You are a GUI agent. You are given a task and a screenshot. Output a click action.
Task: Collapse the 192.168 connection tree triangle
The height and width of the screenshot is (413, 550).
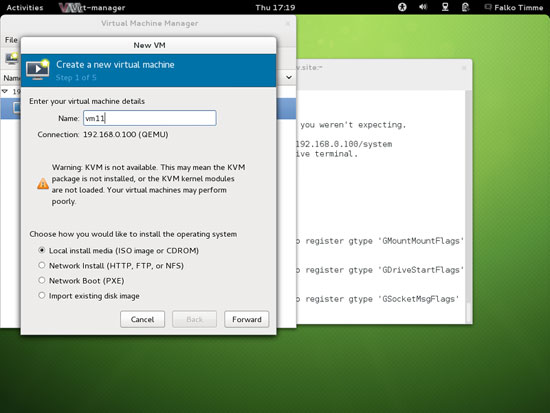5,91
